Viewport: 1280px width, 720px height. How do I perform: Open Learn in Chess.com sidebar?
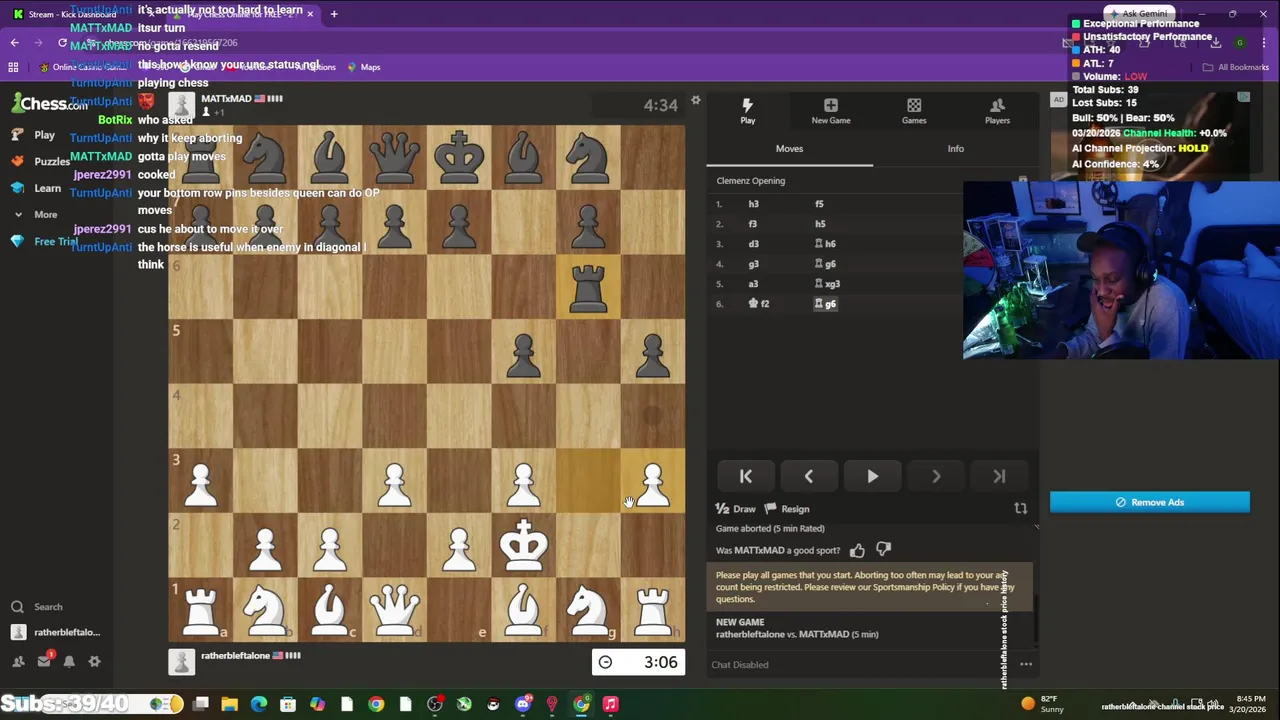click(x=38, y=188)
